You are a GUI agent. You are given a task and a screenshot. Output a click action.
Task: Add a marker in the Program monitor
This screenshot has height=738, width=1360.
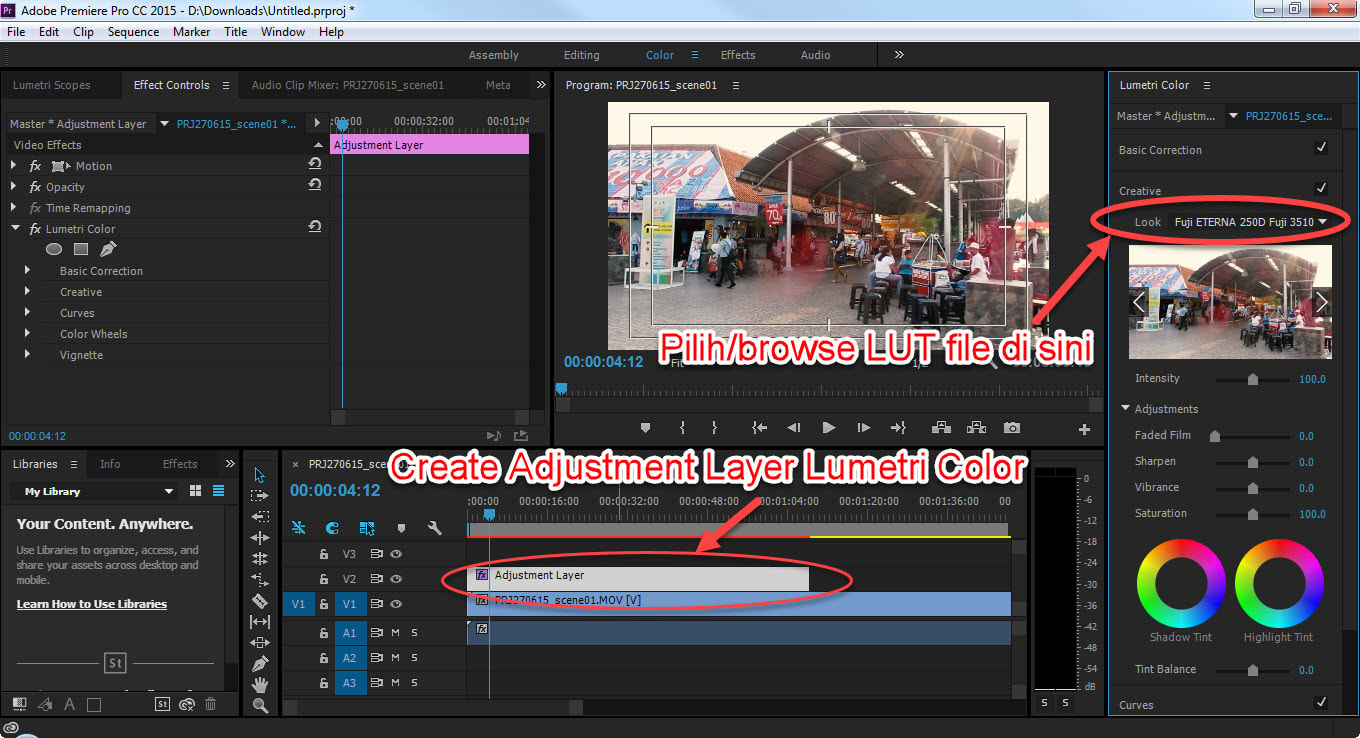[645, 428]
